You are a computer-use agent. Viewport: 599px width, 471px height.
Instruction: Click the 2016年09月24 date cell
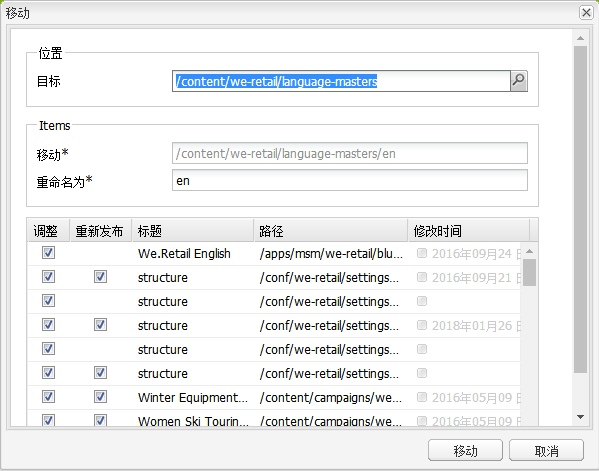tap(476, 254)
